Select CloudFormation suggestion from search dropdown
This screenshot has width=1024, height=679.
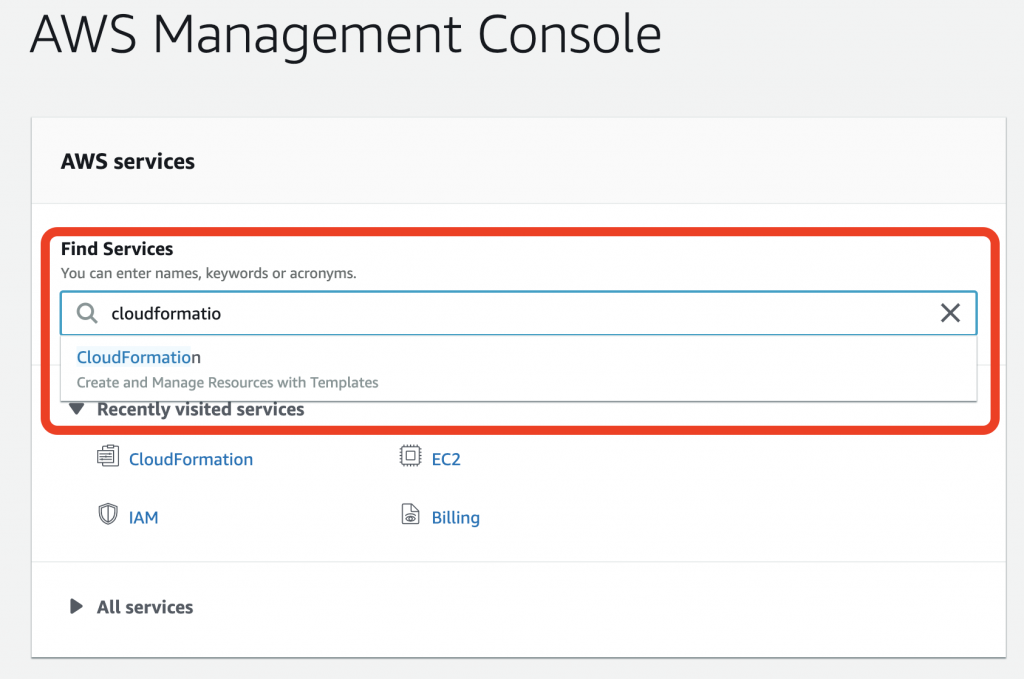click(x=139, y=357)
